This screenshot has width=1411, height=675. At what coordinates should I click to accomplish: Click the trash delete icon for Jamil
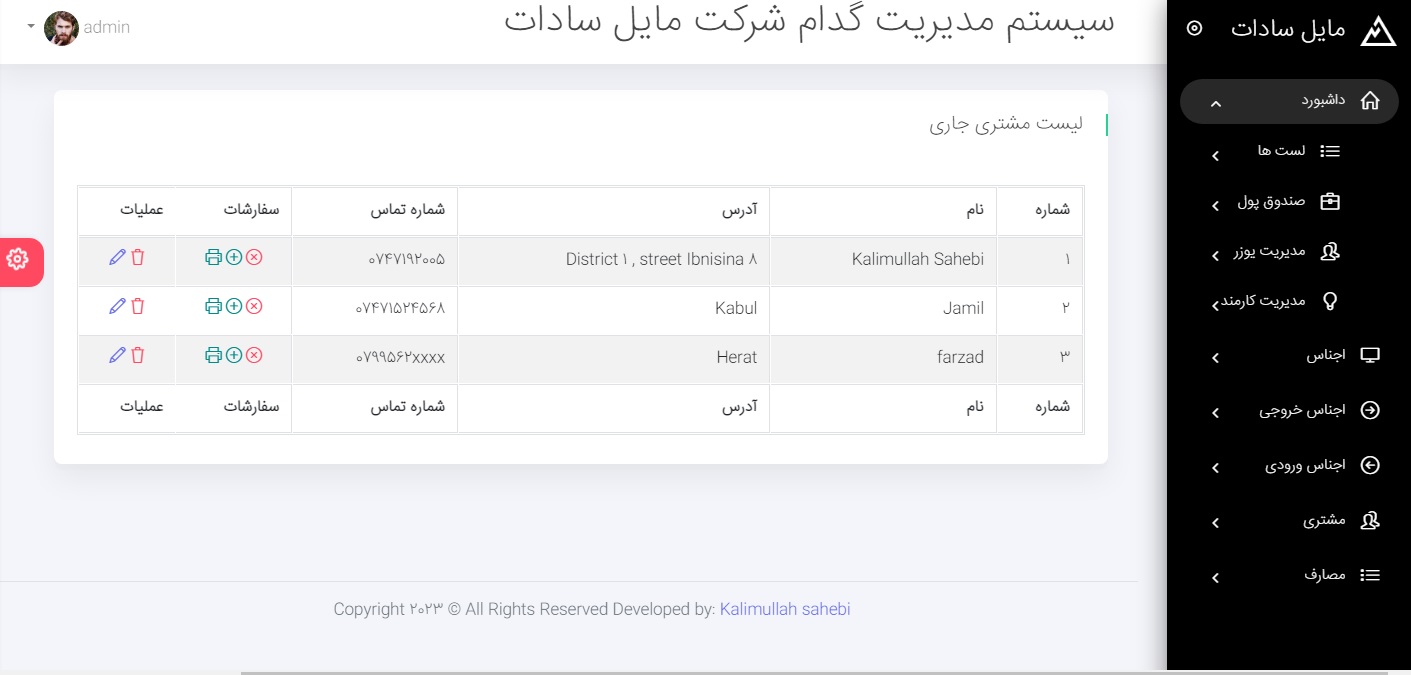pyautogui.click(x=138, y=306)
